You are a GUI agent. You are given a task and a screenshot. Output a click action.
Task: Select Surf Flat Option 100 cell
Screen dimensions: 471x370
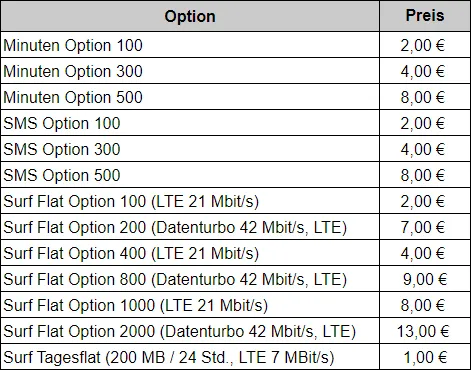tap(190, 201)
